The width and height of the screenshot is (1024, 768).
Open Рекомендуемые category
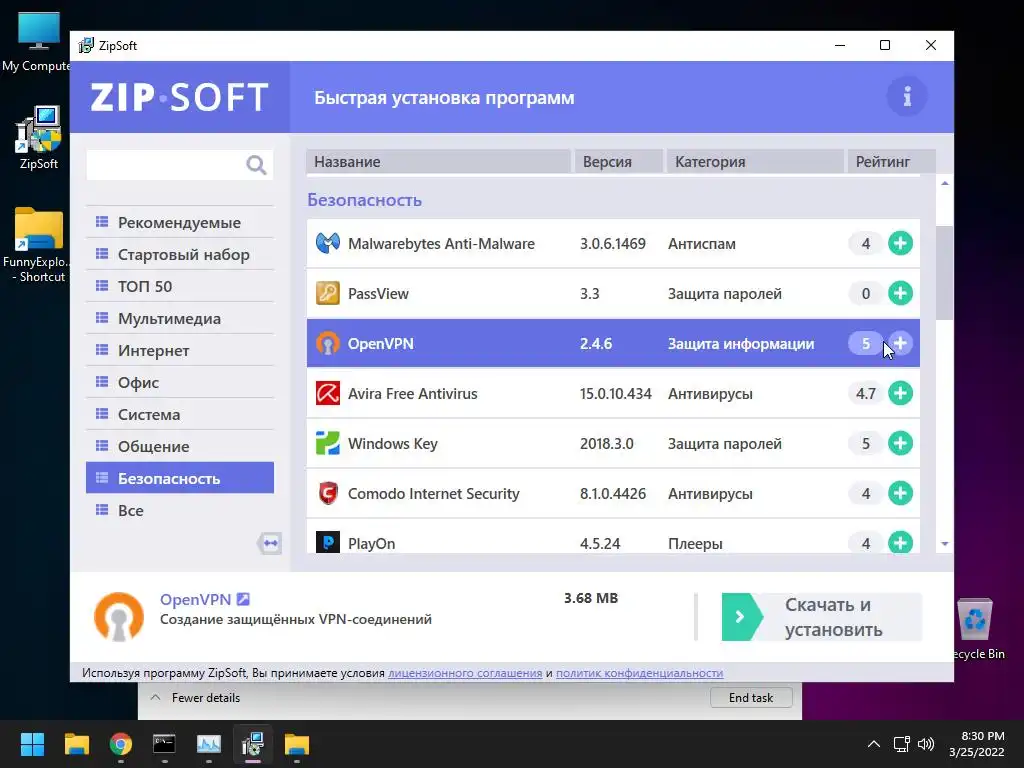[180, 222]
